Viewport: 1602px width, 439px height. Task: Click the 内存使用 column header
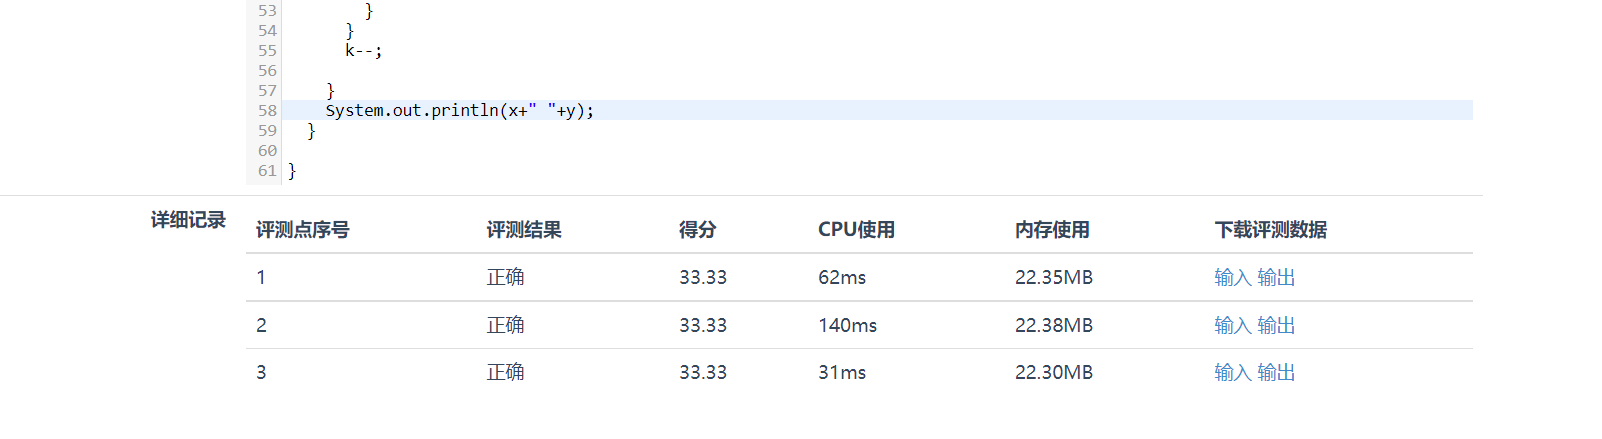click(x=1052, y=230)
